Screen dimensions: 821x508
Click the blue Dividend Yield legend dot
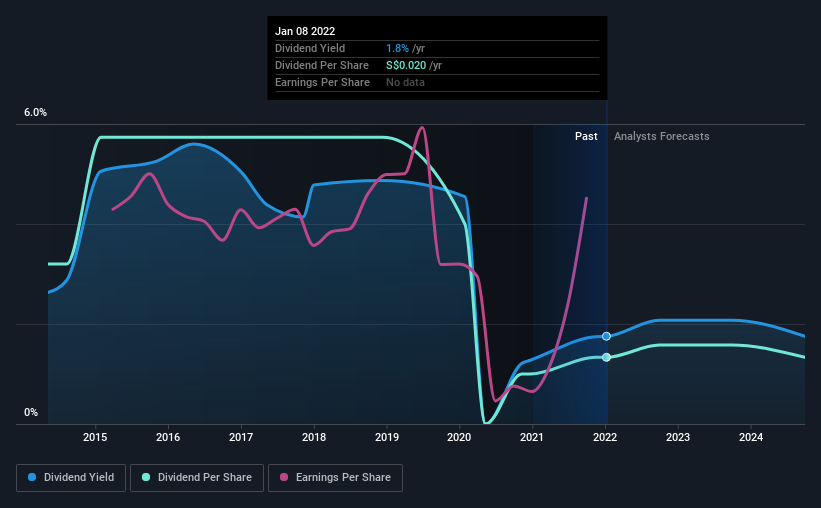pos(32,477)
